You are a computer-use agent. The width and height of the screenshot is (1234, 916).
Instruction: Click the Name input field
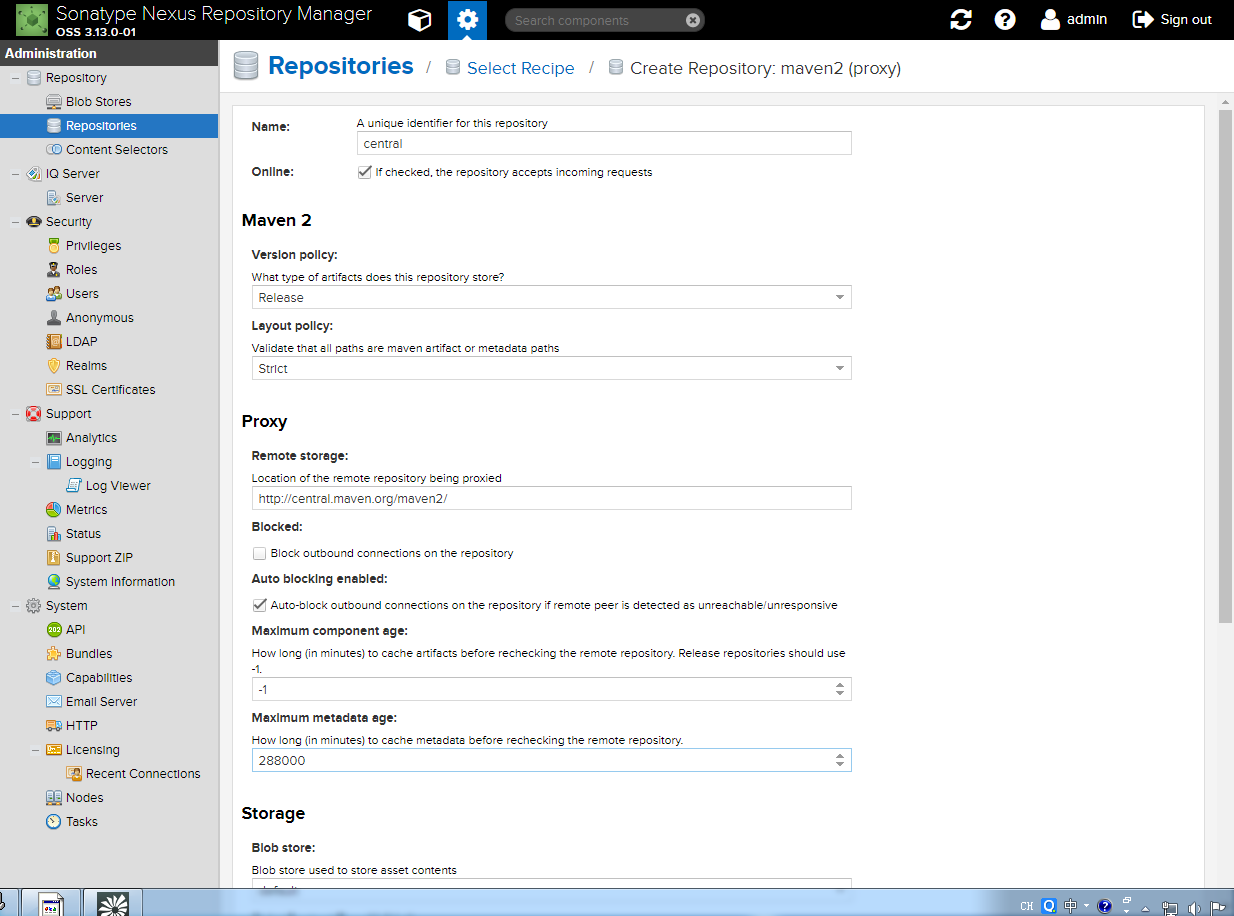[604, 143]
